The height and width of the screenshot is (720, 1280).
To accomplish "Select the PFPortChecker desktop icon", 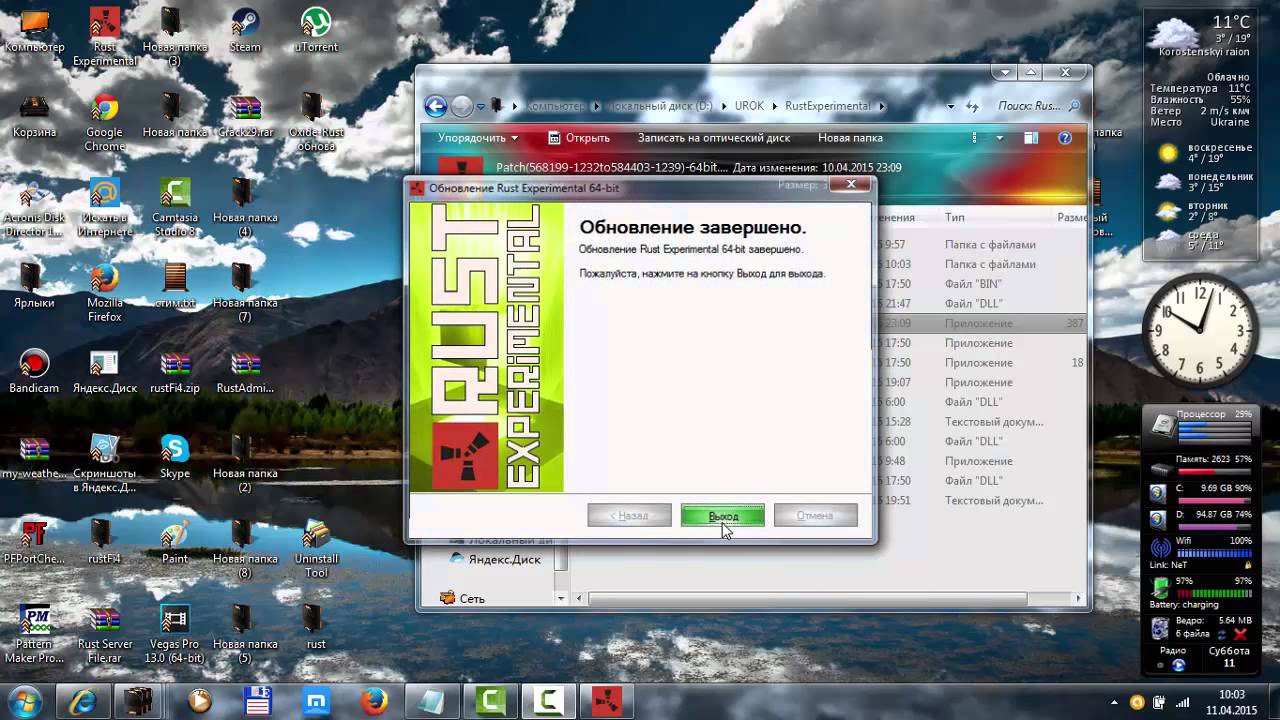I will tap(34, 542).
